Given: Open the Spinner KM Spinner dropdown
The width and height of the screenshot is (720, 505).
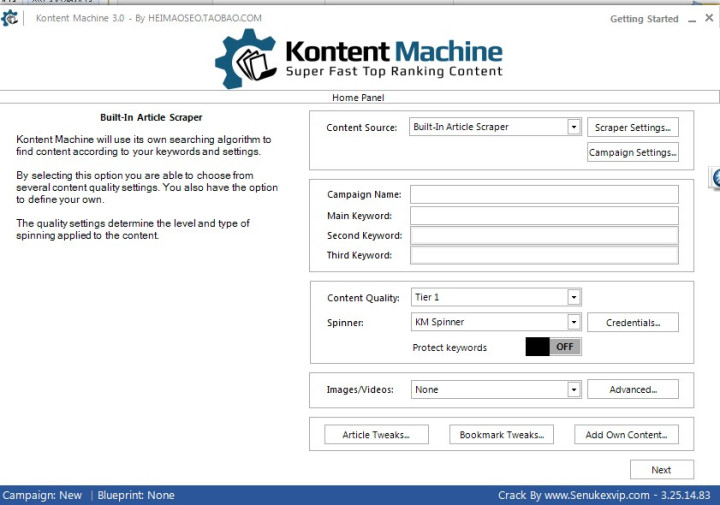Looking at the screenshot, I should point(496,322).
